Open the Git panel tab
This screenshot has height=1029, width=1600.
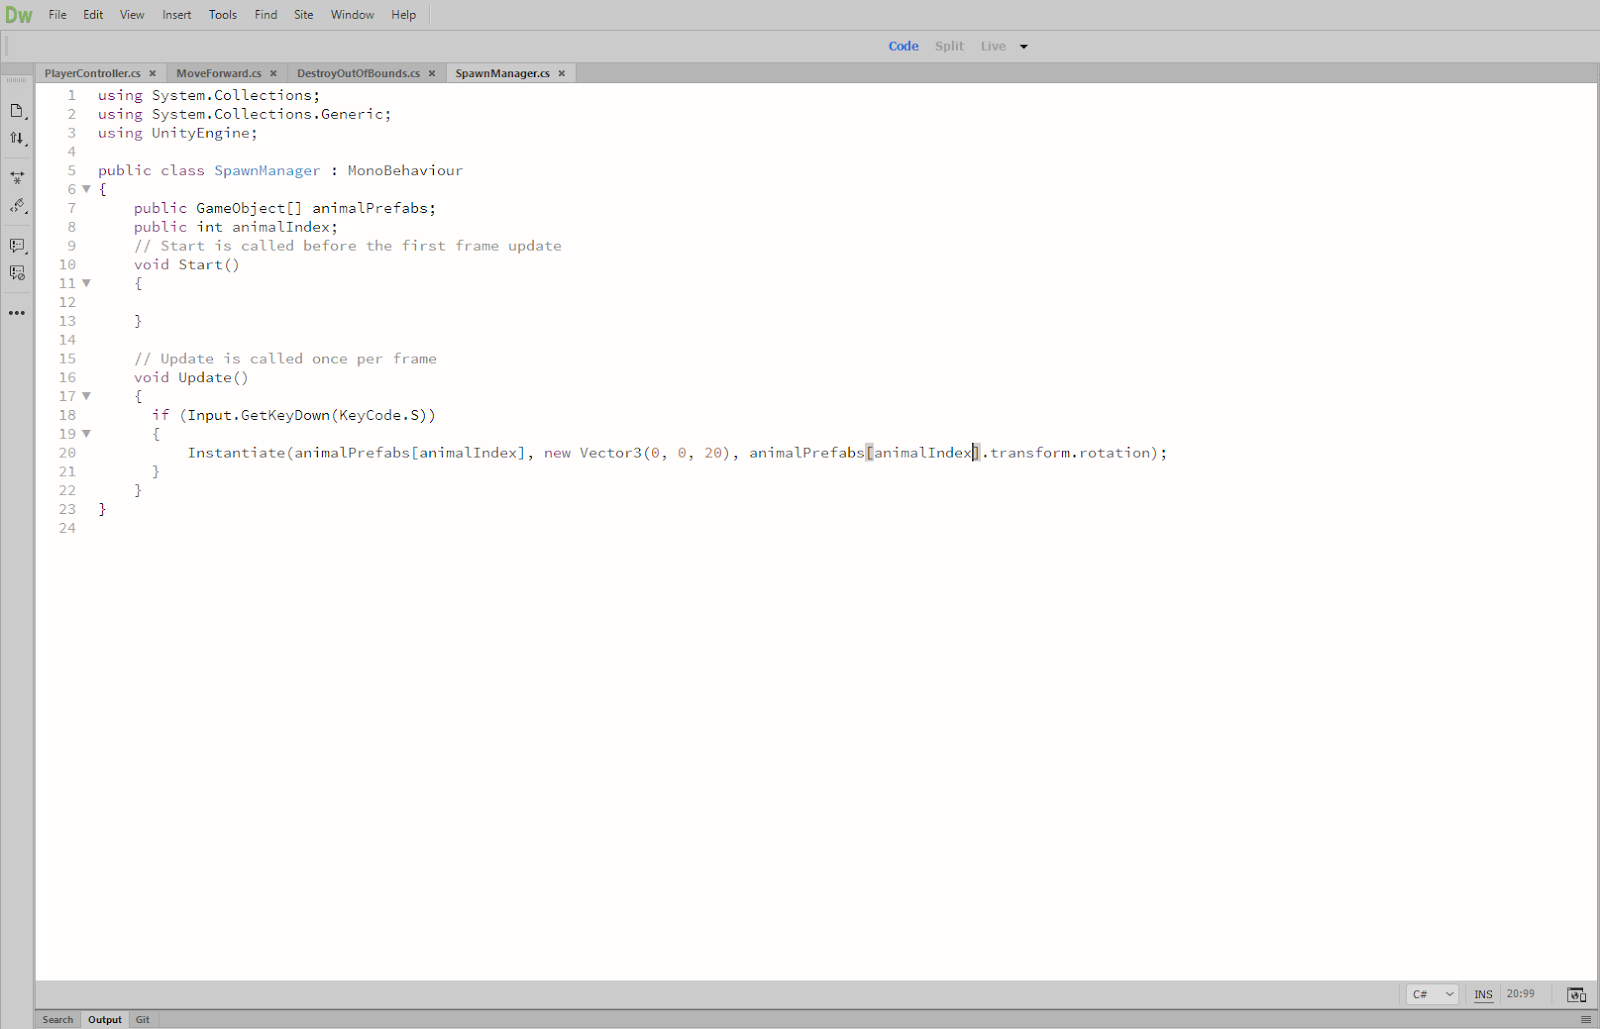click(143, 1020)
